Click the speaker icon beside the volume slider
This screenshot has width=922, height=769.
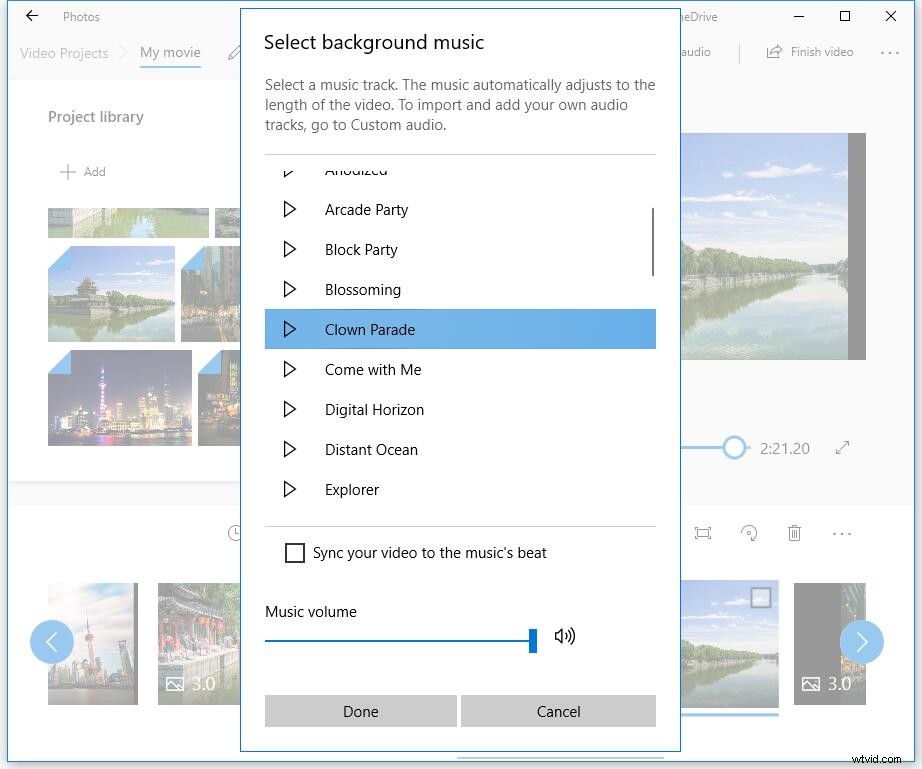tap(564, 636)
